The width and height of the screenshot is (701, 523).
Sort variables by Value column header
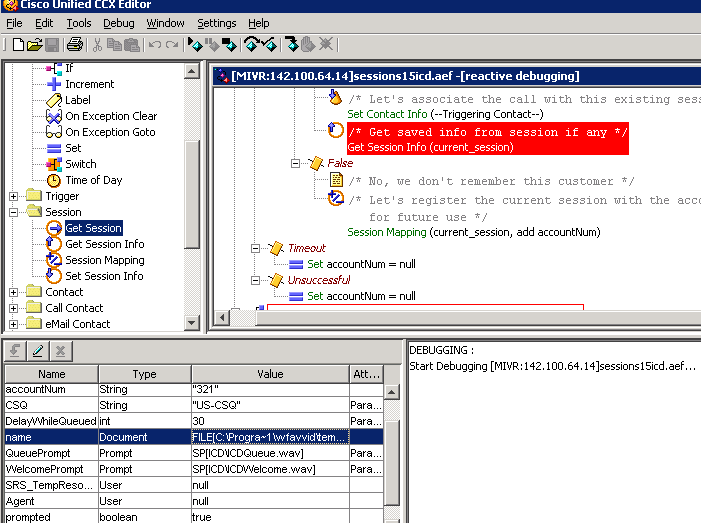click(270, 374)
